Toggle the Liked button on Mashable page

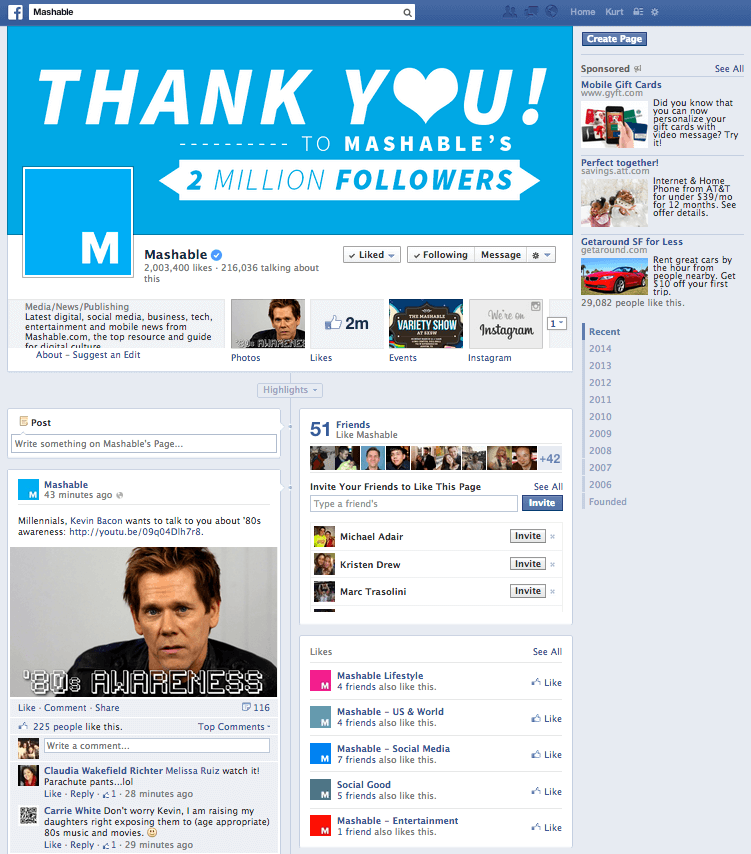coord(371,255)
